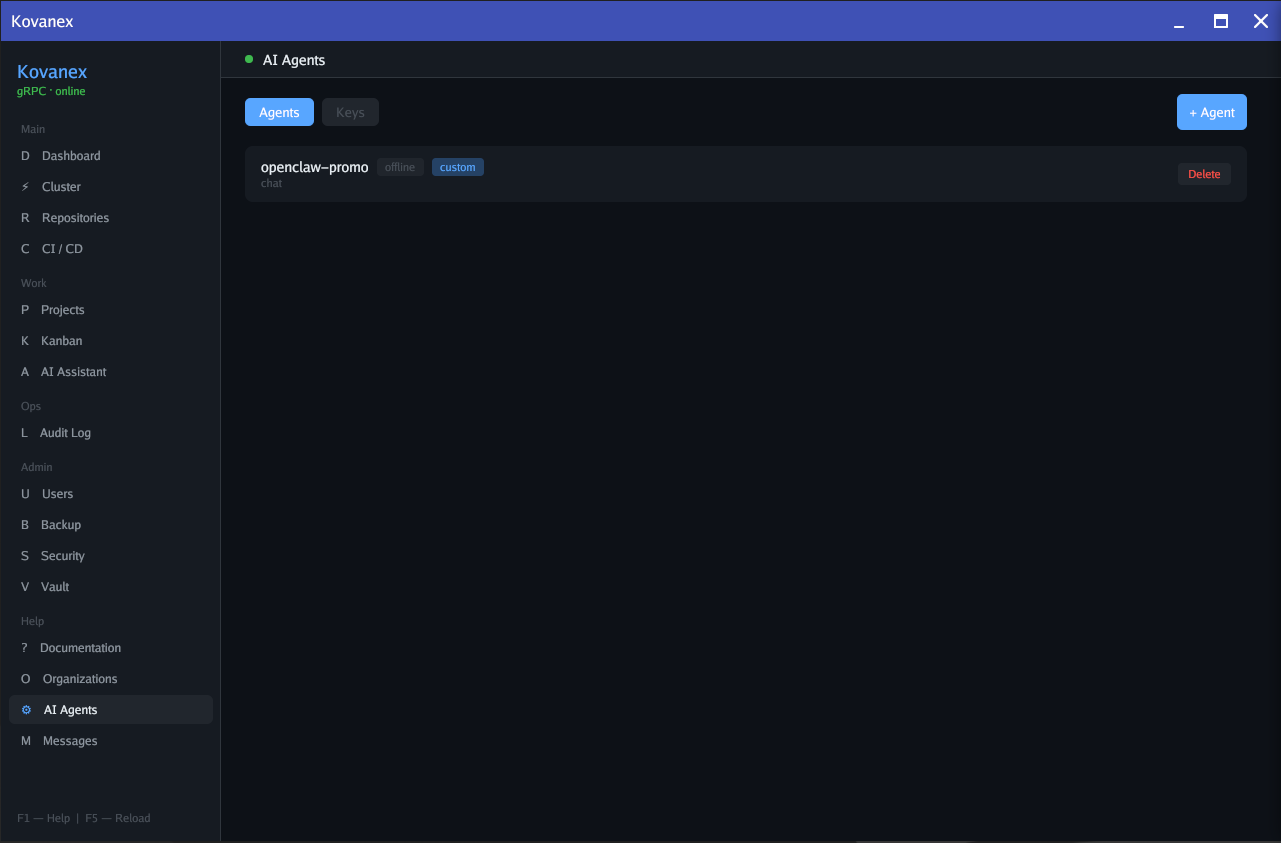The height and width of the screenshot is (843, 1281).
Task: Toggle the offline status badge on openclaw-promo
Action: [x=400, y=167]
